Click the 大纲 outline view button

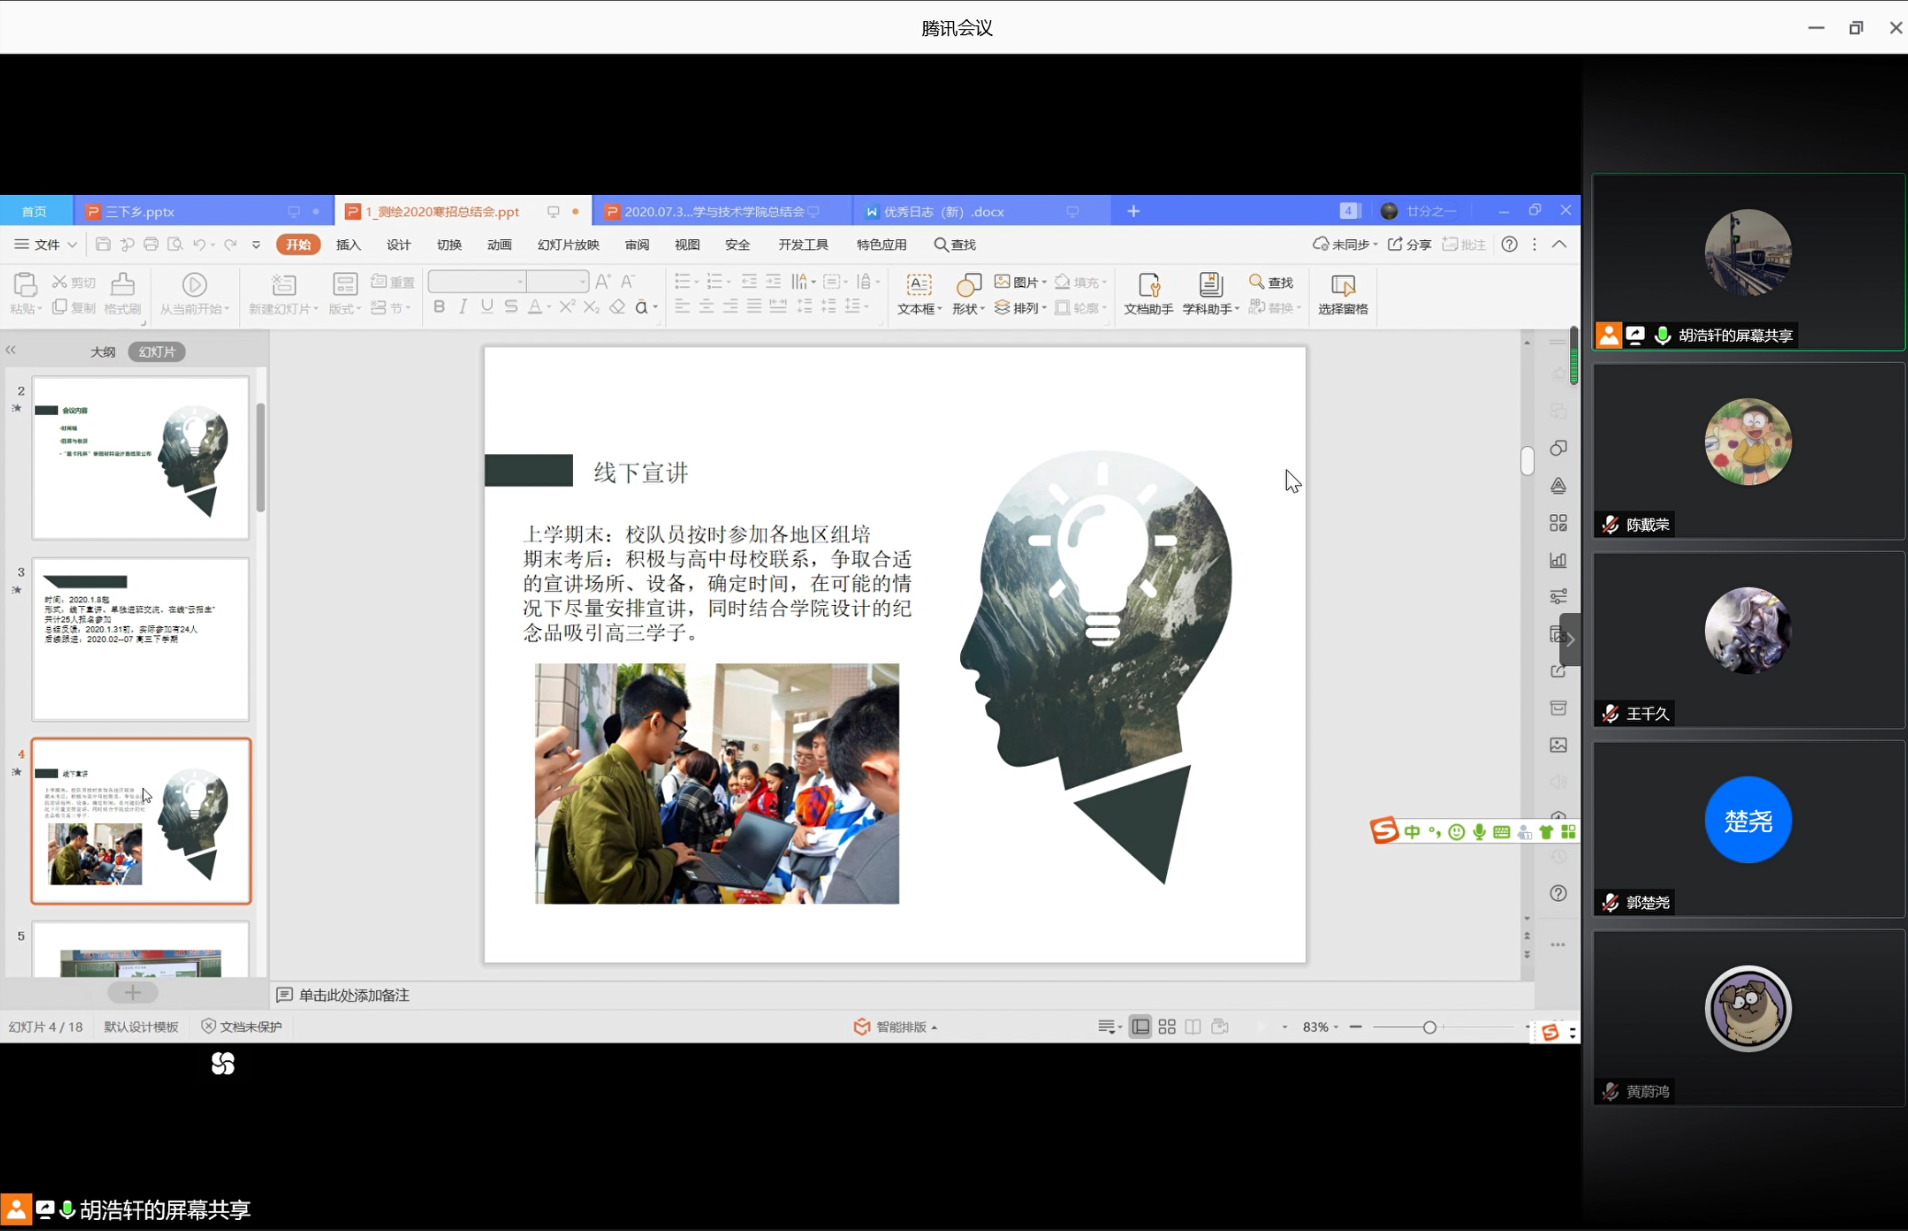pos(103,352)
